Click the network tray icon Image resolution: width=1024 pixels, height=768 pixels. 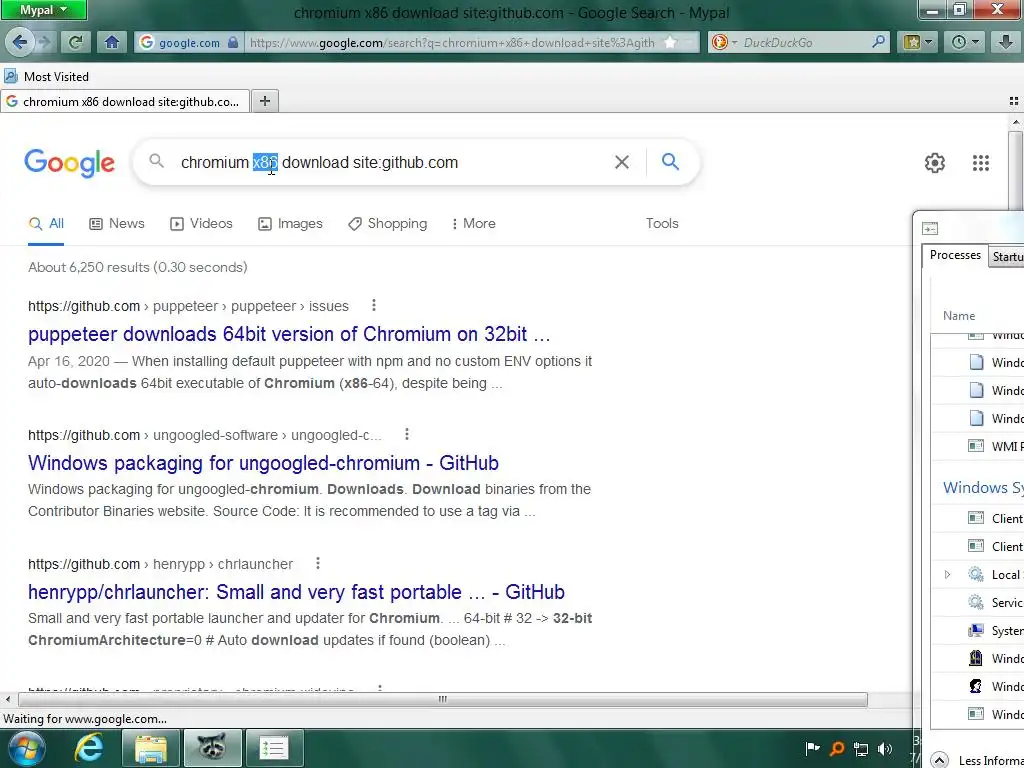tap(861, 749)
